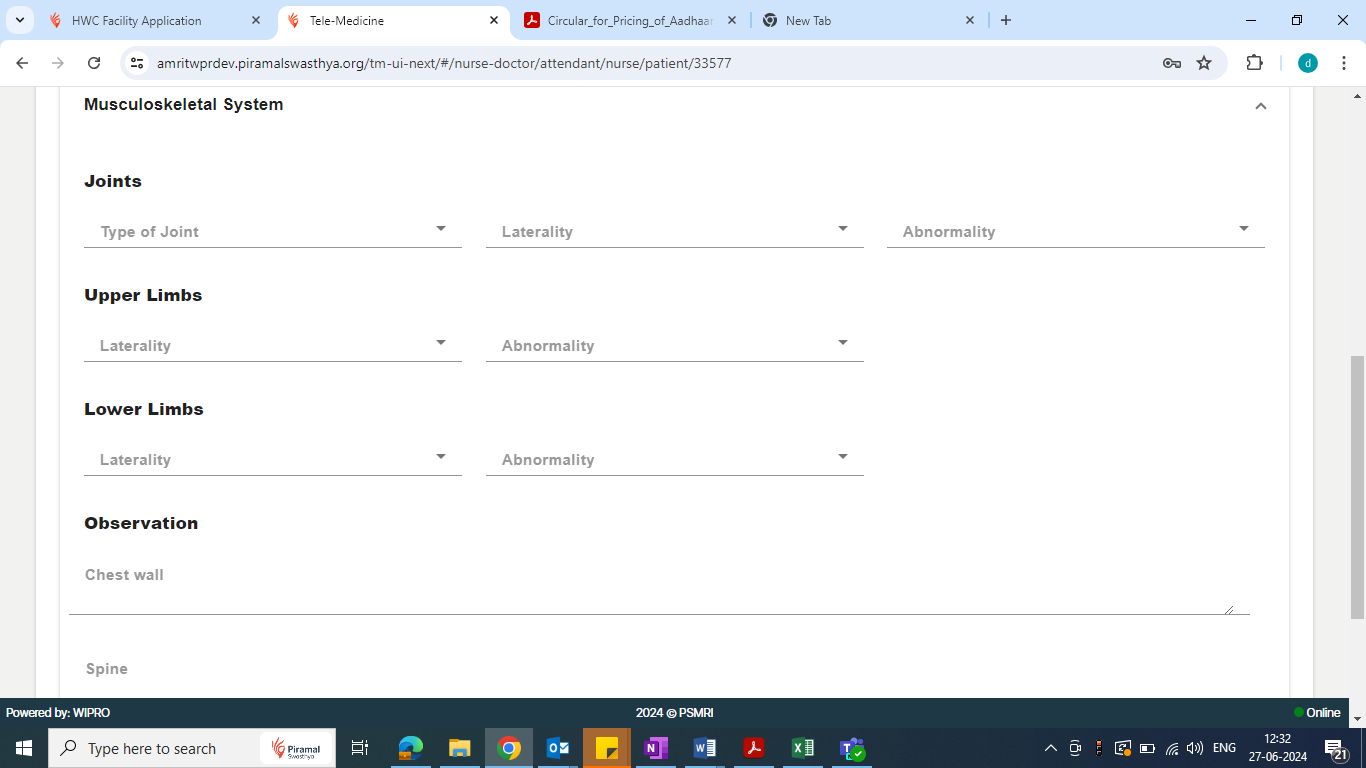Click the Spine observation field
This screenshot has height=768, width=1366.
pos(659,675)
